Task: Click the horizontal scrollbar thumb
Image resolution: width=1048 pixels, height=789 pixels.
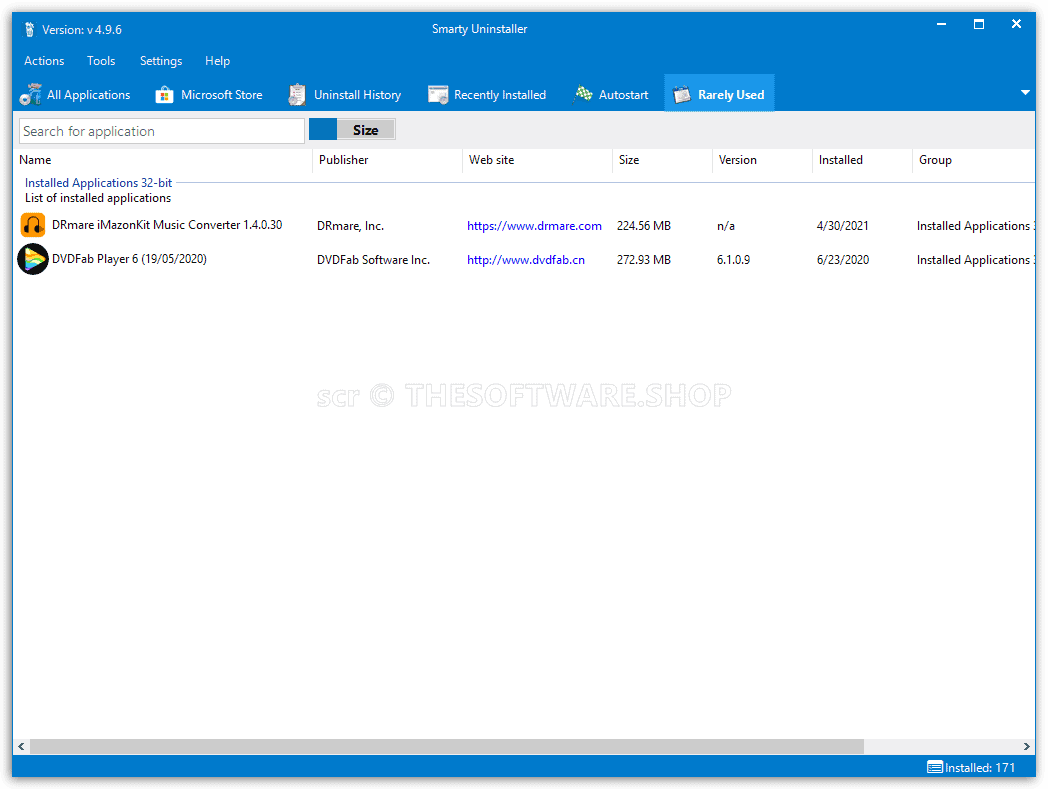Action: 446,746
